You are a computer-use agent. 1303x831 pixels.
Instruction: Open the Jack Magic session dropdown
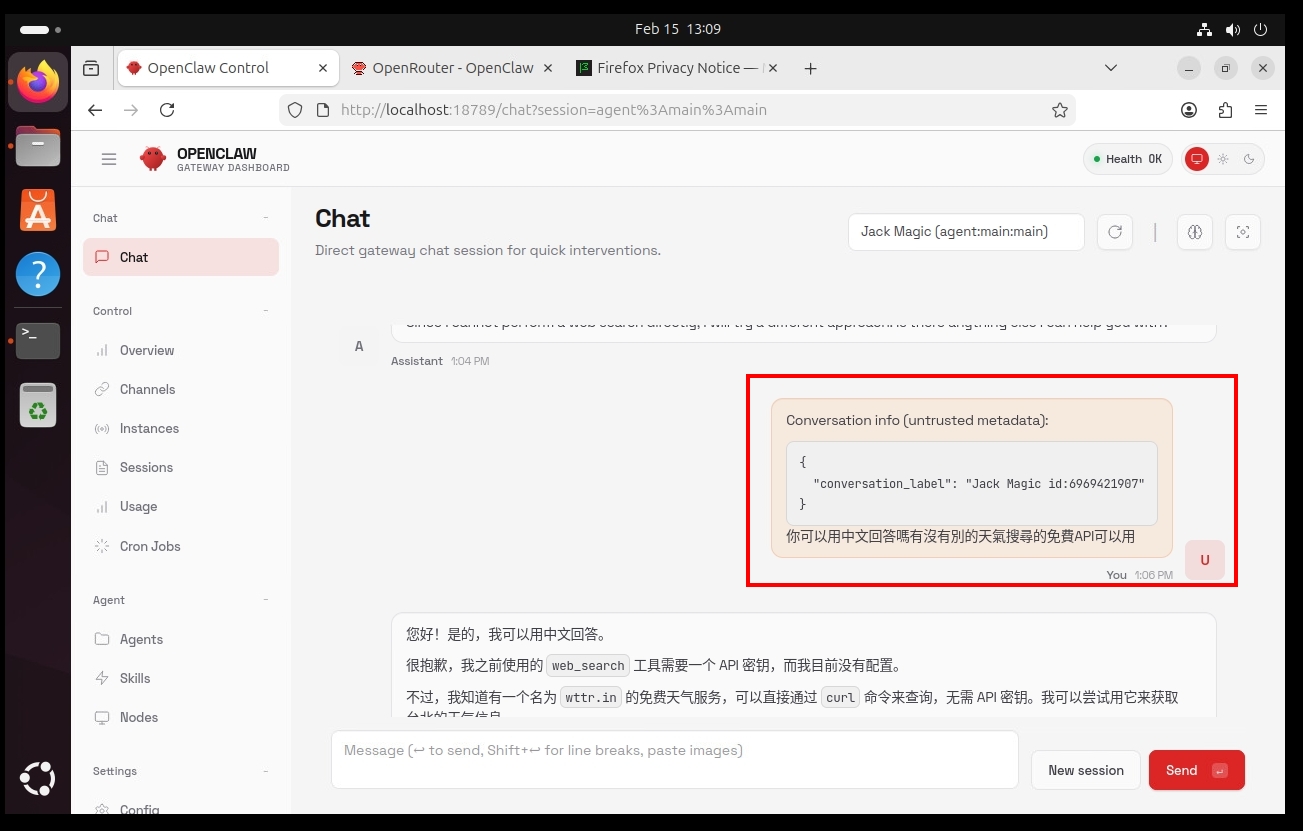[x=965, y=232]
